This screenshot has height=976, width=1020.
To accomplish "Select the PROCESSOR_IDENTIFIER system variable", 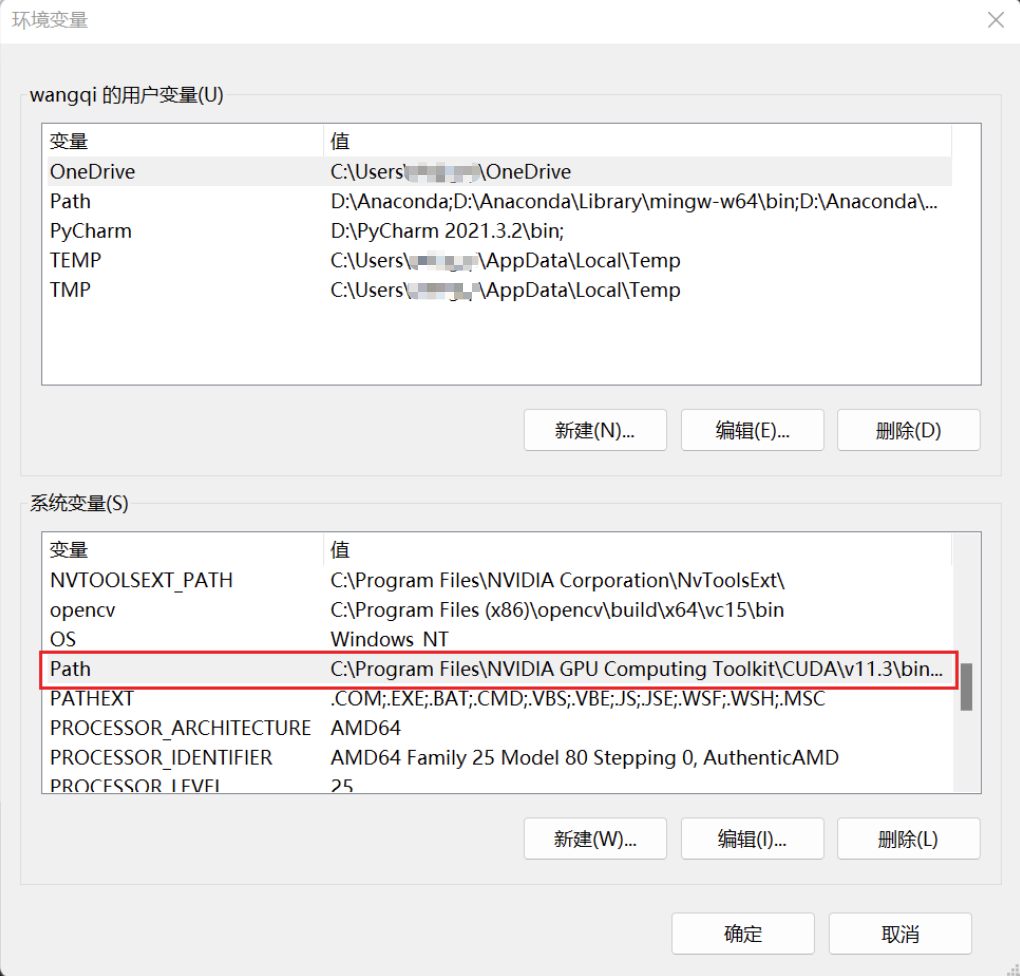I will tap(500, 757).
